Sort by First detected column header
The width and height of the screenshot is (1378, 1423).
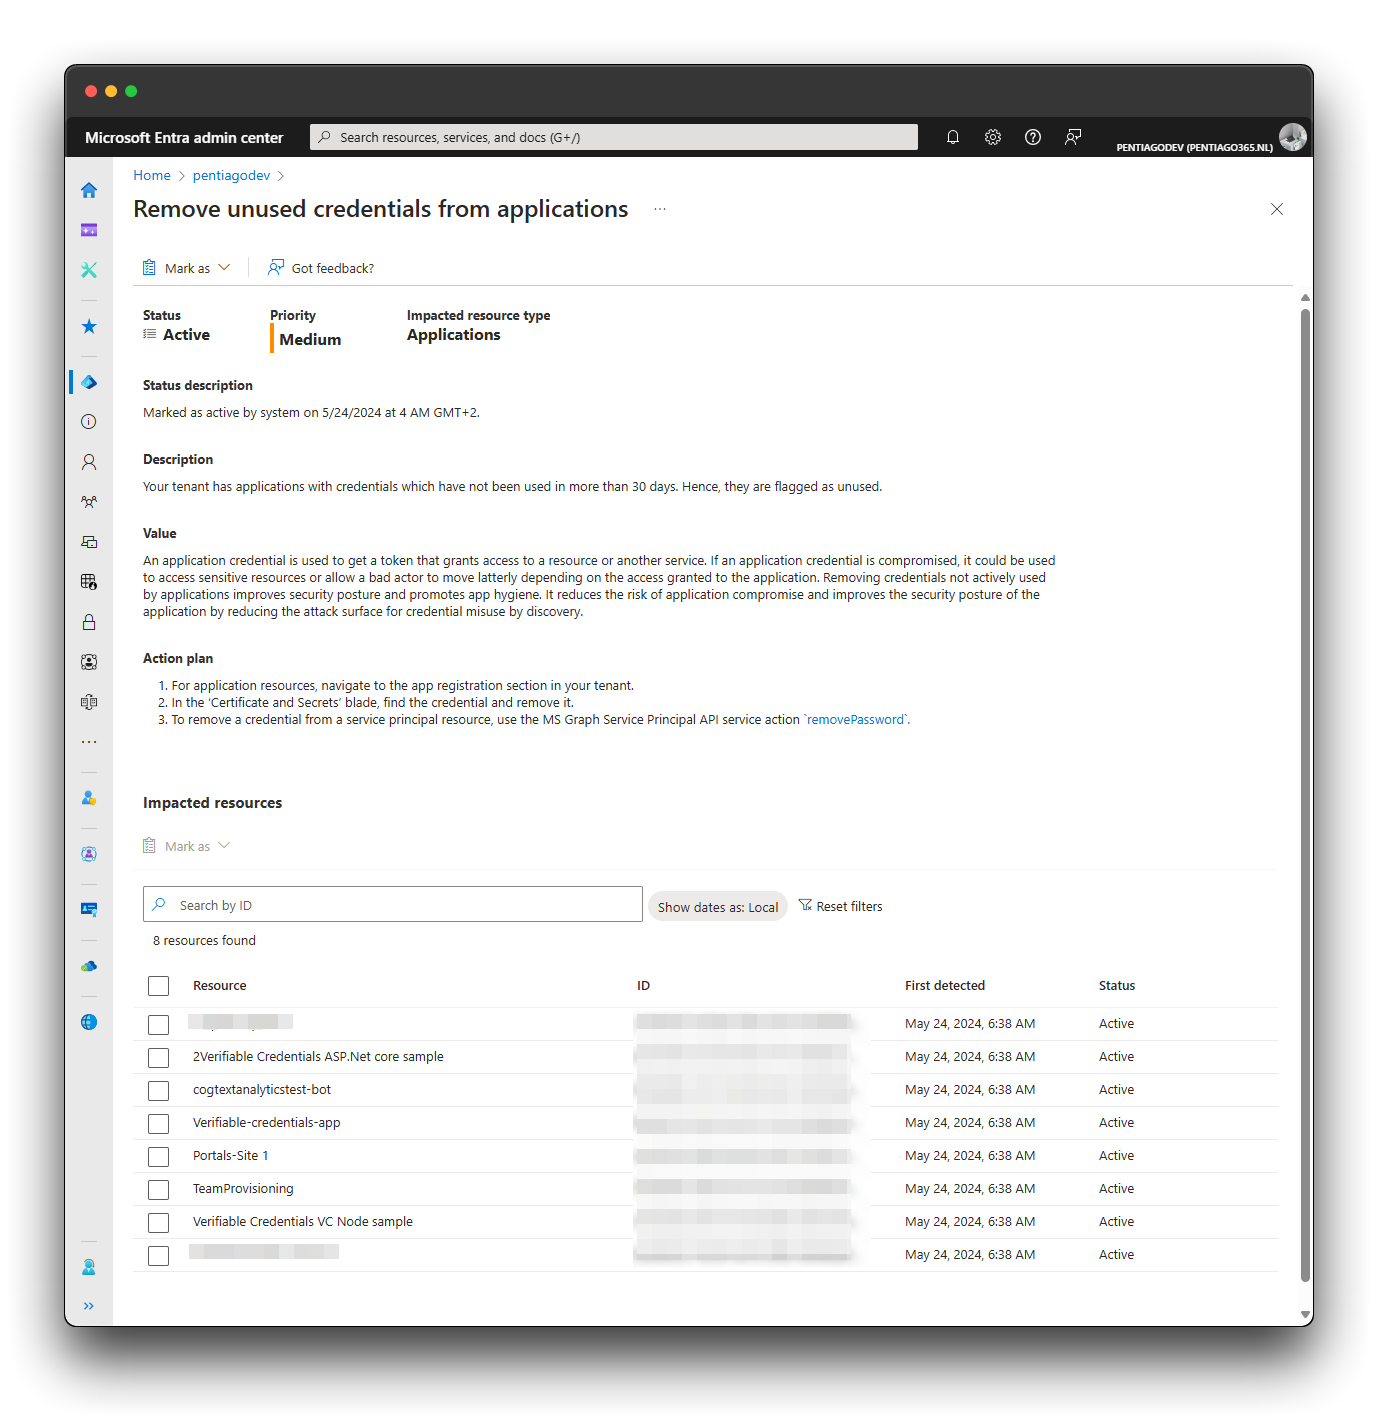(945, 986)
